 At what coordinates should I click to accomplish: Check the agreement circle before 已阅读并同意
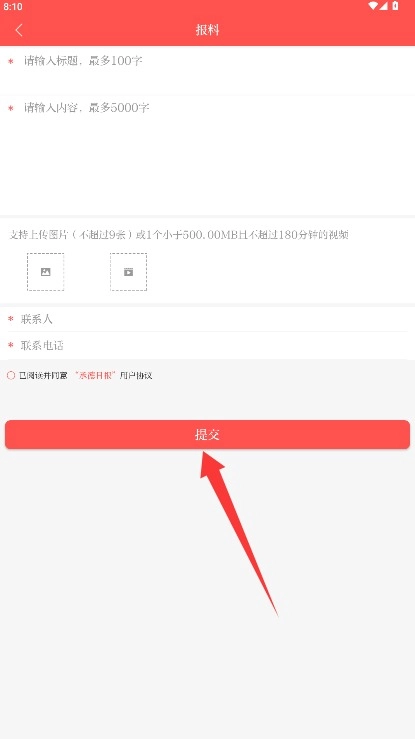(x=11, y=376)
